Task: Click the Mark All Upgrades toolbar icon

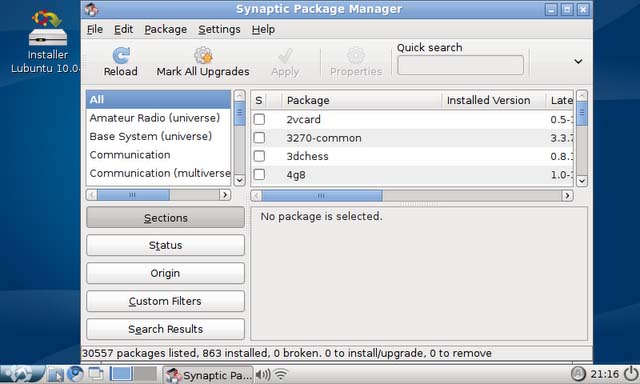Action: pos(203,55)
